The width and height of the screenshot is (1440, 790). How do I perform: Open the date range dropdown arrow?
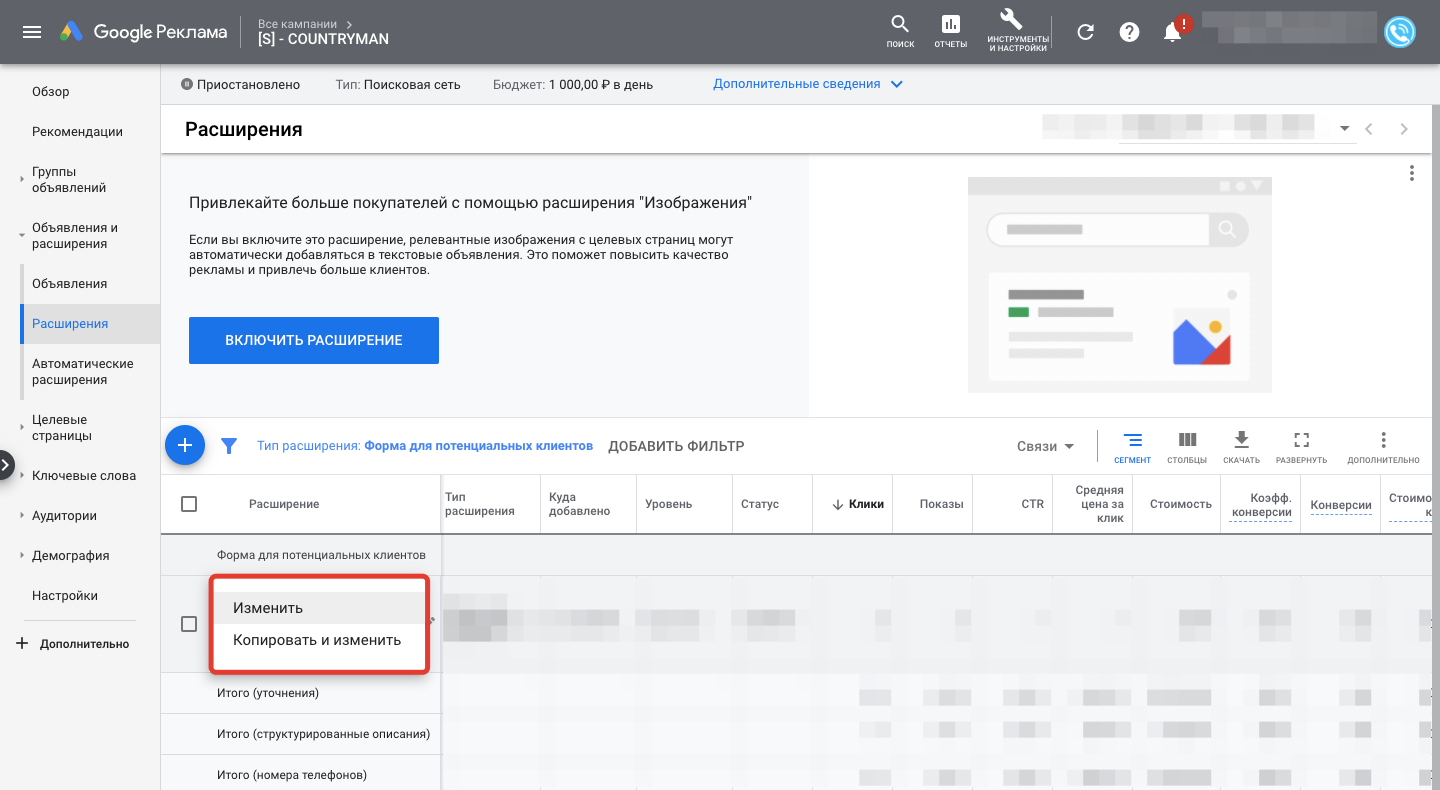(1344, 129)
